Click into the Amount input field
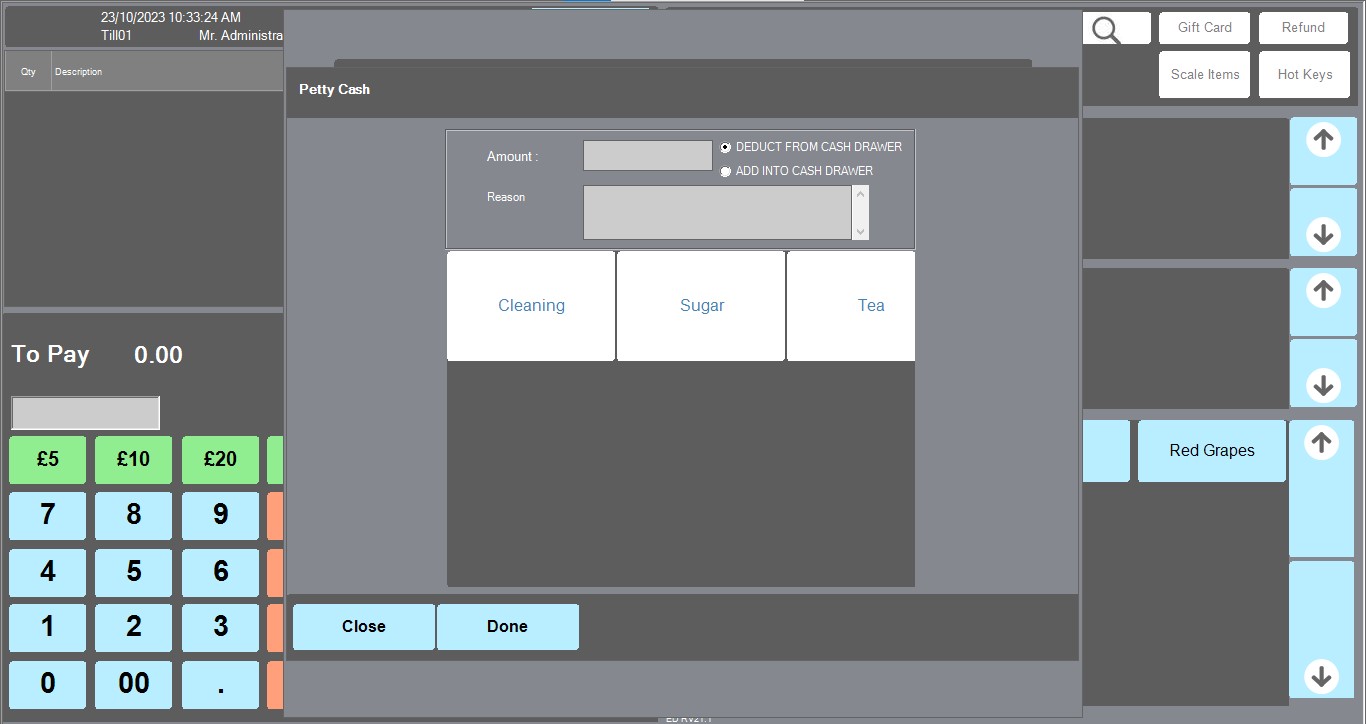This screenshot has height=724, width=1366. [x=647, y=156]
